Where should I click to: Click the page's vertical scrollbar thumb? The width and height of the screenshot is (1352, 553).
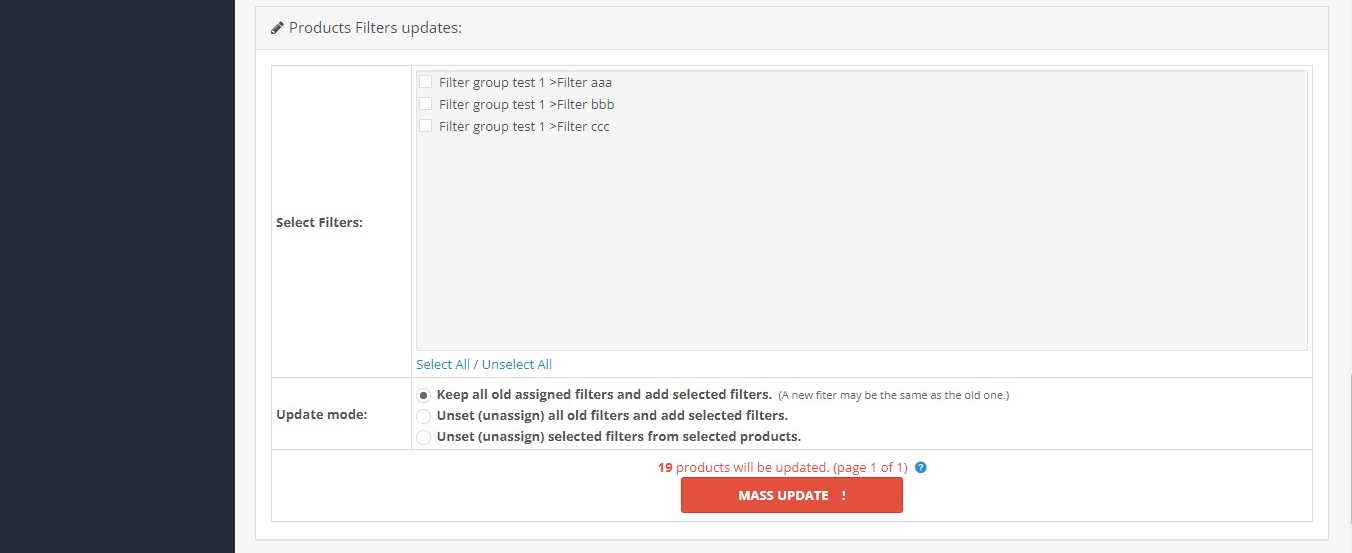(1350, 456)
